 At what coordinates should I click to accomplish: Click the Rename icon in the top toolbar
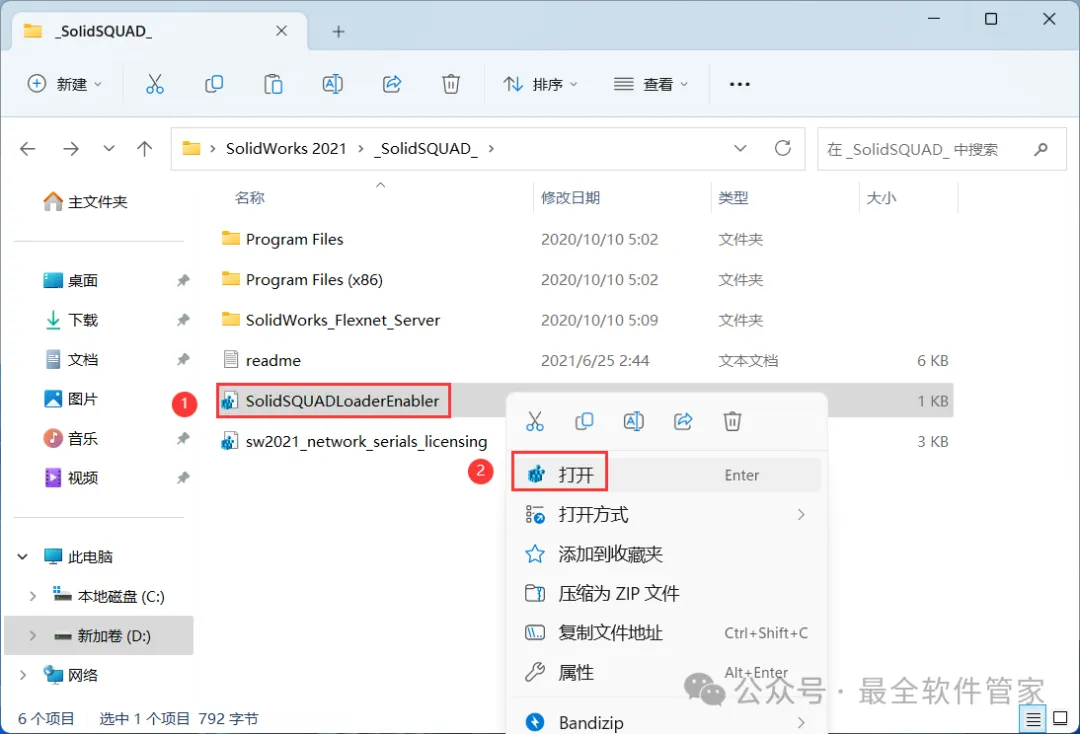point(333,84)
